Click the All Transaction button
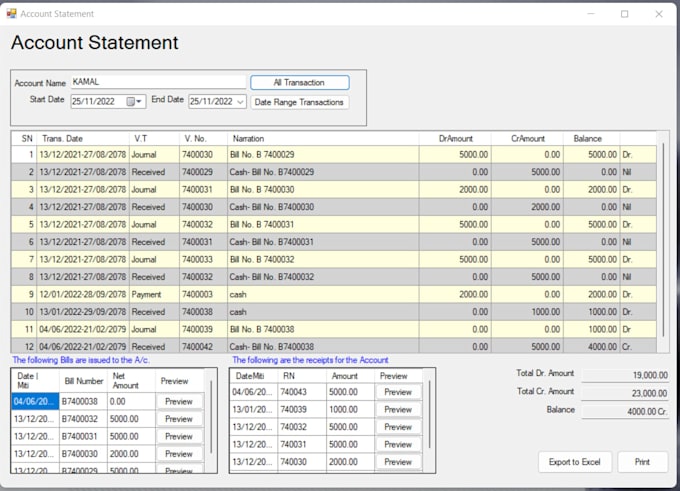680x491 pixels. pos(300,82)
